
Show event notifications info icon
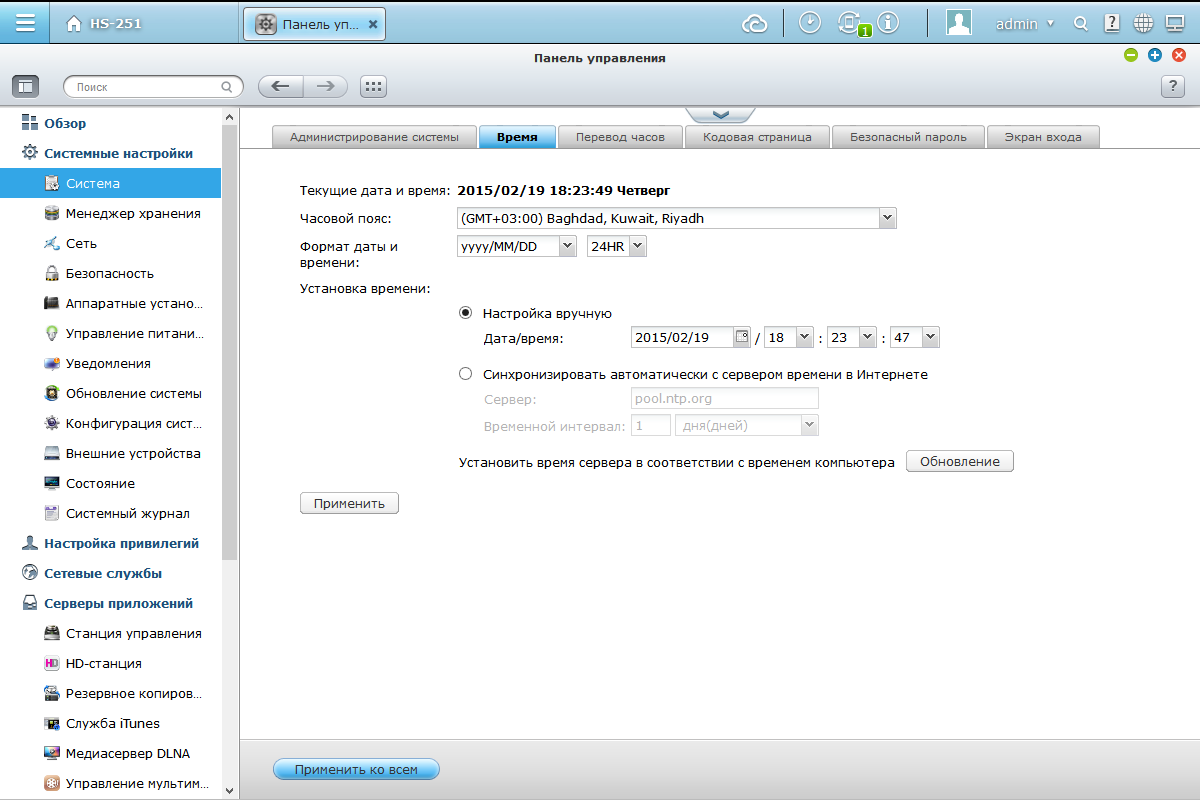888,23
